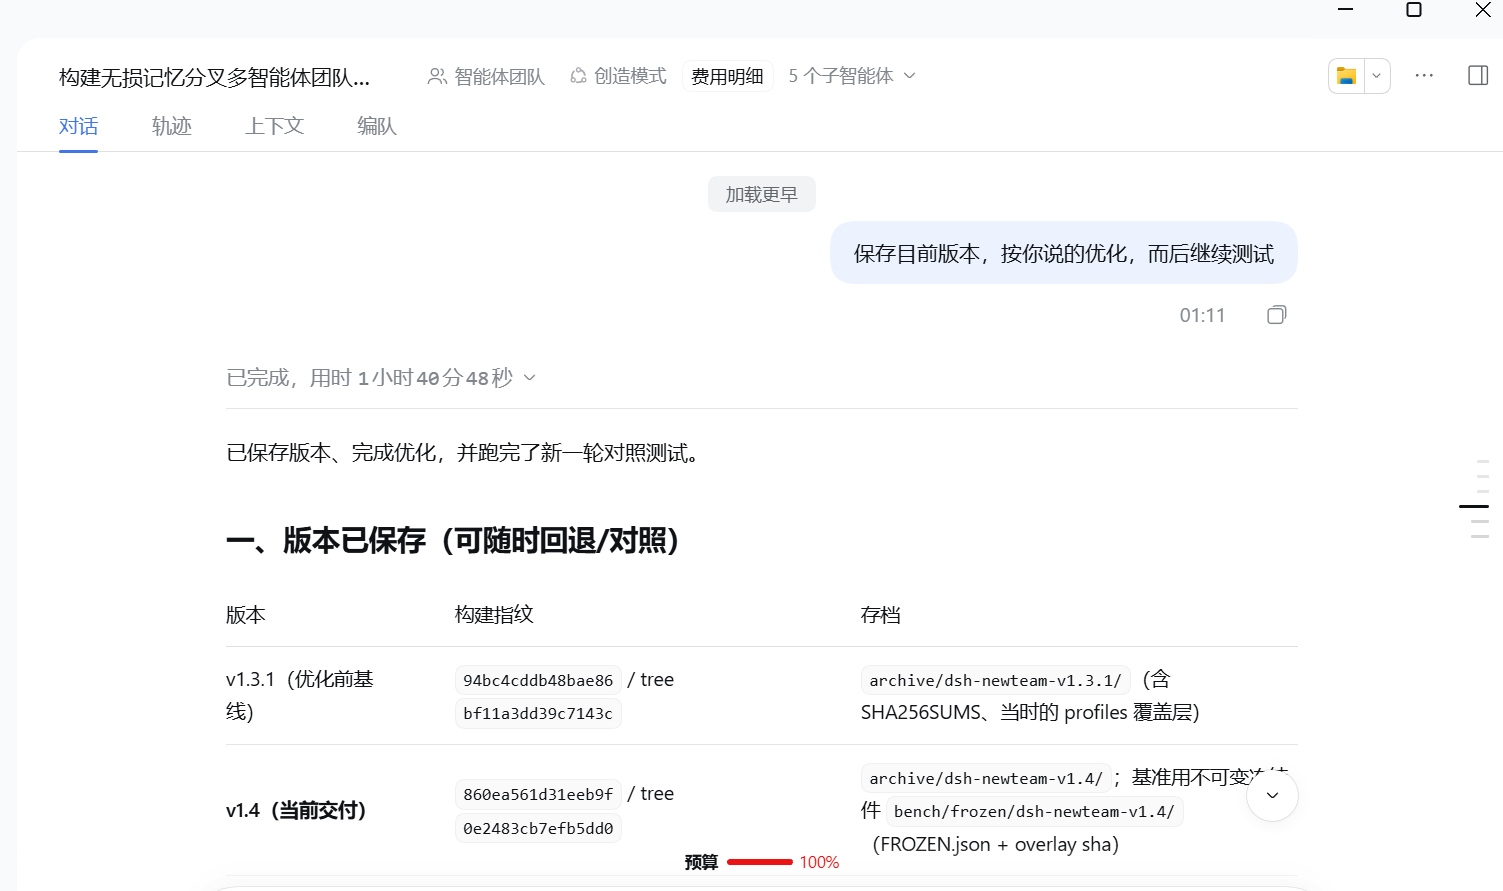Select path bench/frozen/dsh-newteam-v1.4/
Screen dimensions: 1503x891
tap(1034, 811)
